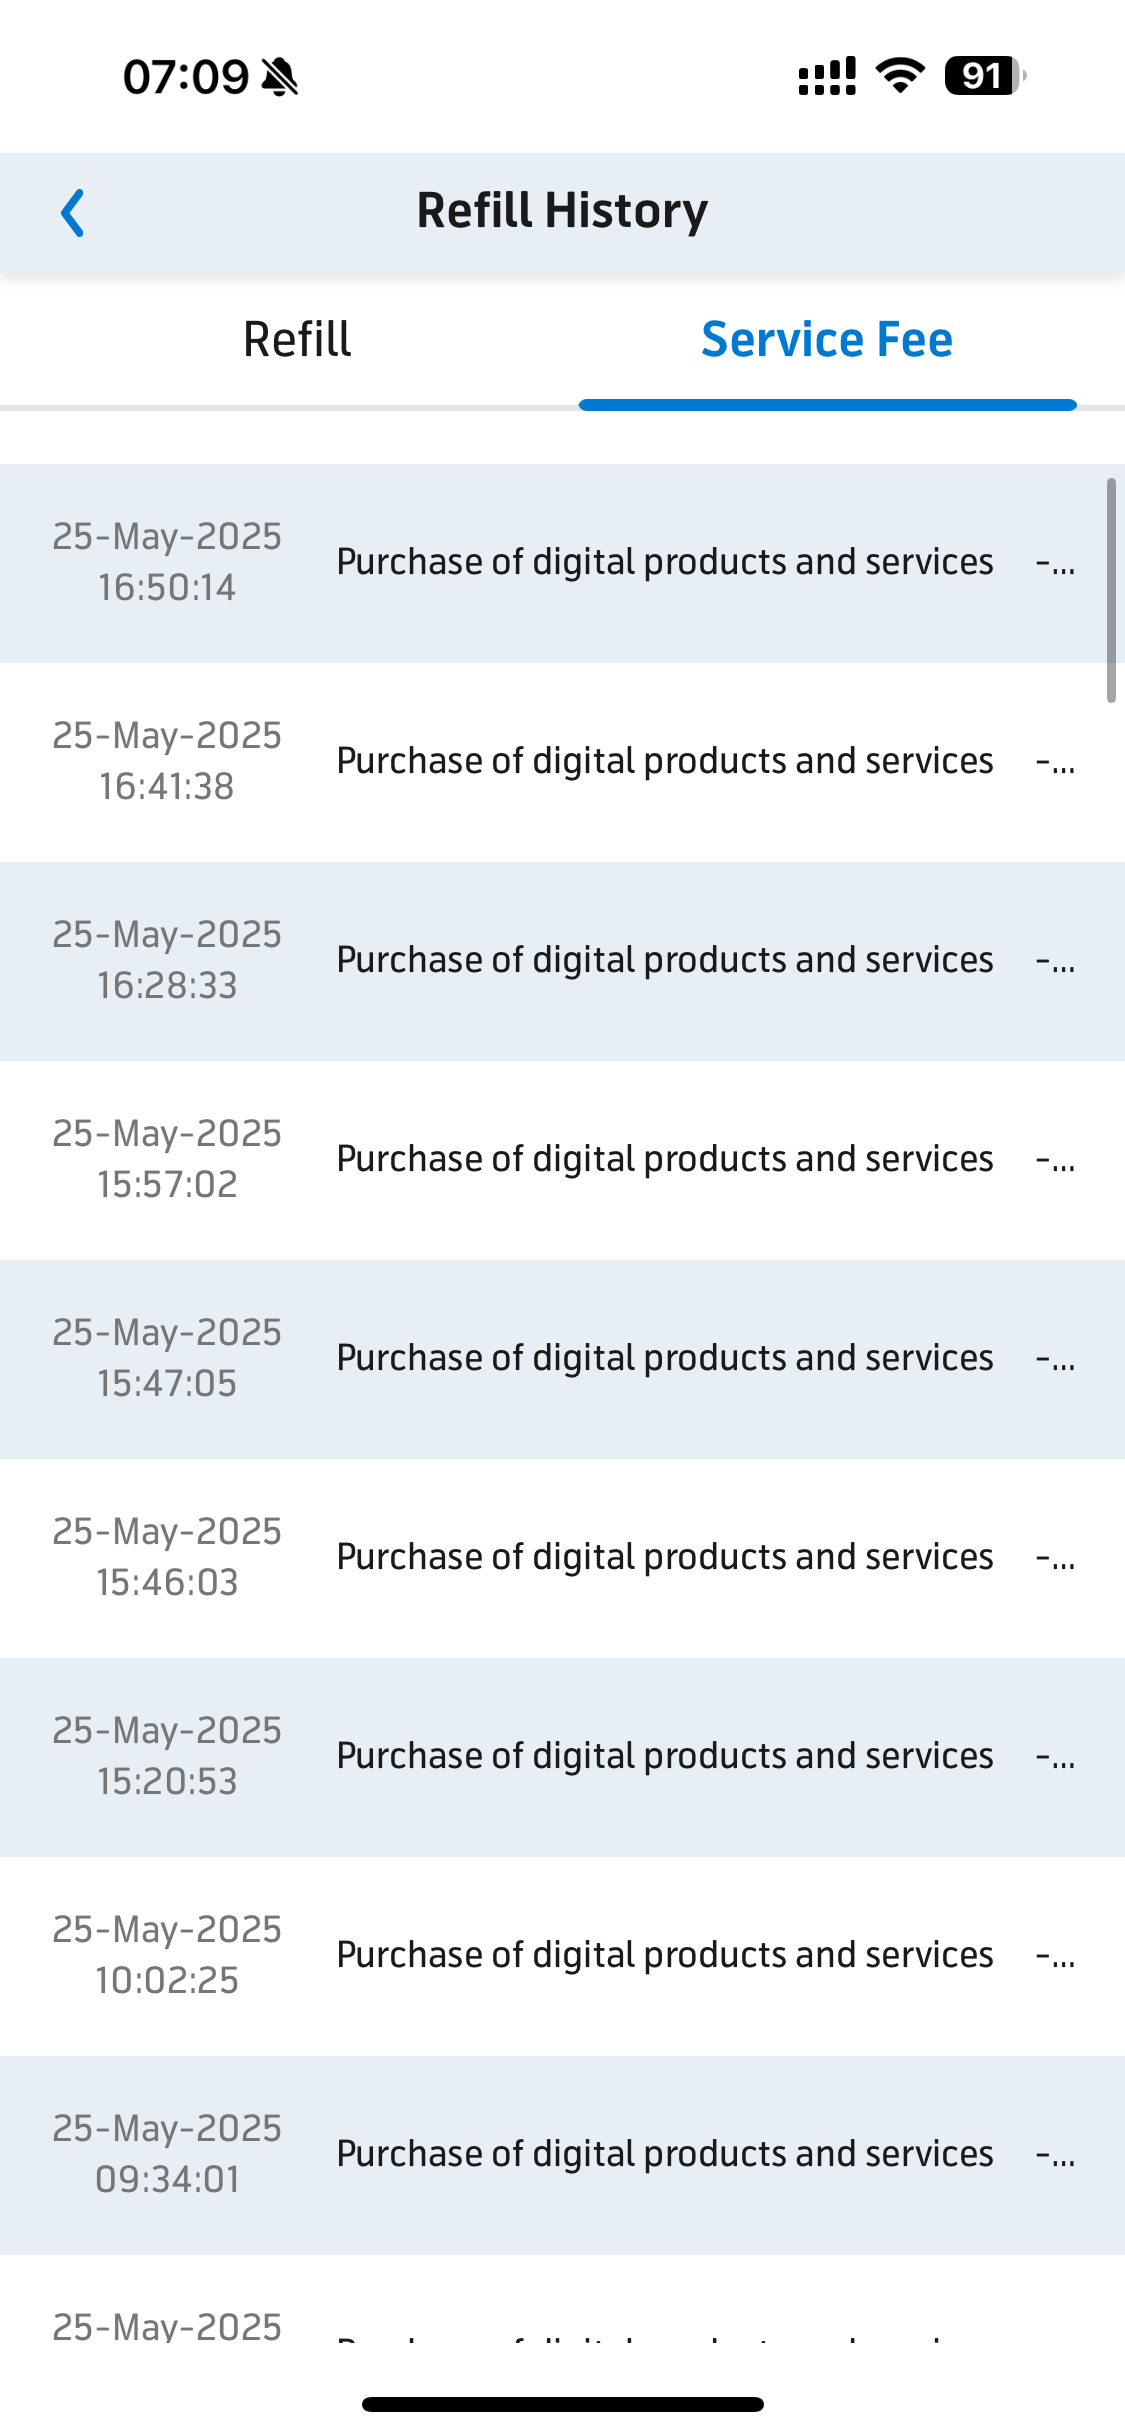Viewport: 1125px width, 2436px height.
Task: Switch to the Refill tab
Action: pyautogui.click(x=297, y=340)
